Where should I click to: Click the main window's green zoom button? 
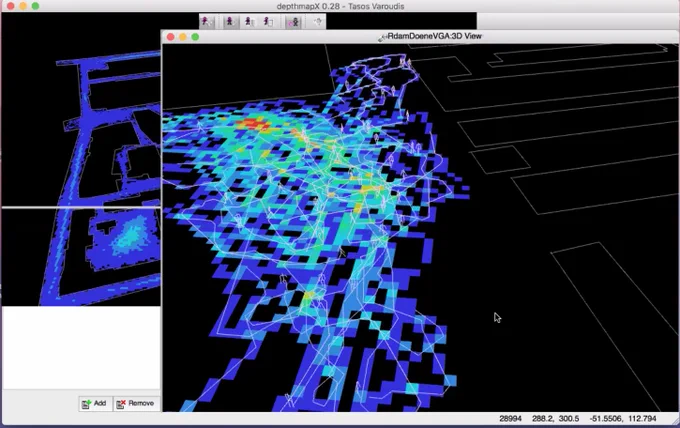point(36,6)
